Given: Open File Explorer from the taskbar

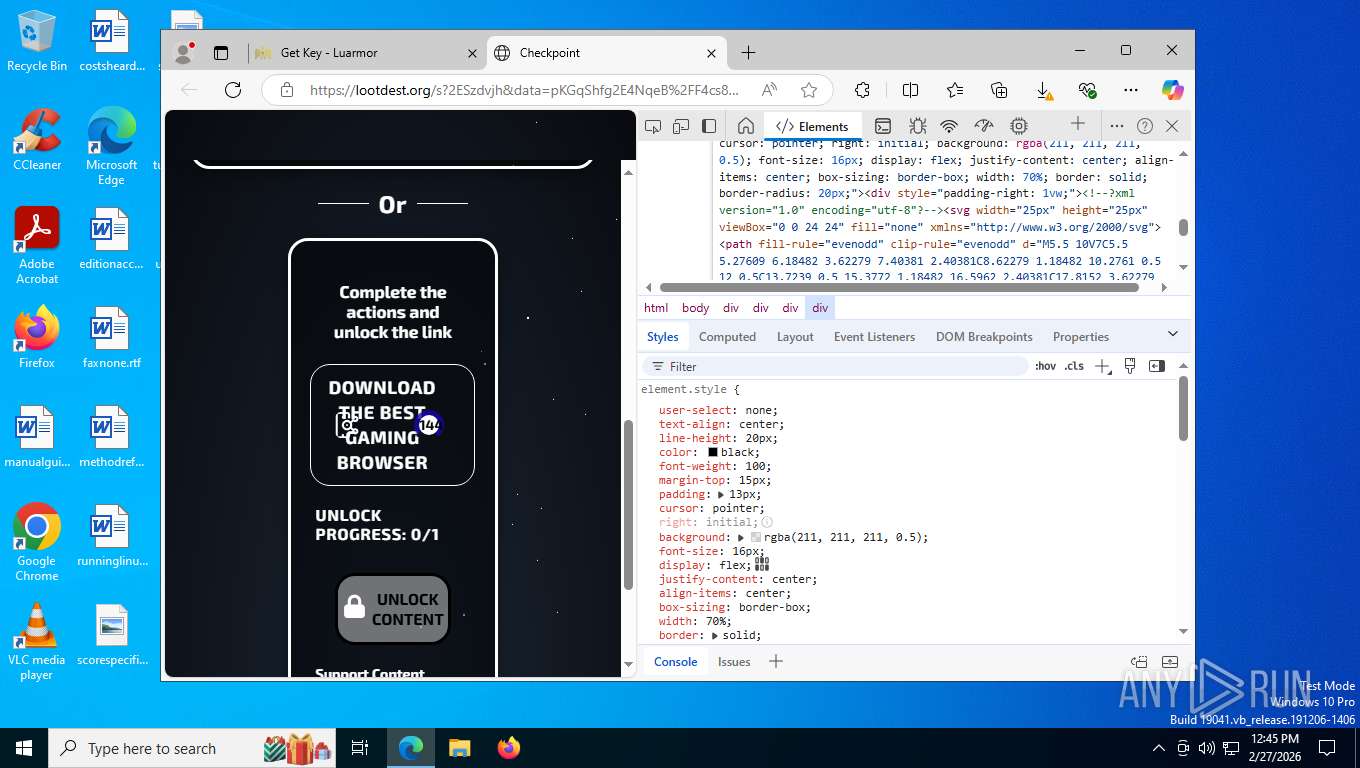Looking at the screenshot, I should 459,747.
